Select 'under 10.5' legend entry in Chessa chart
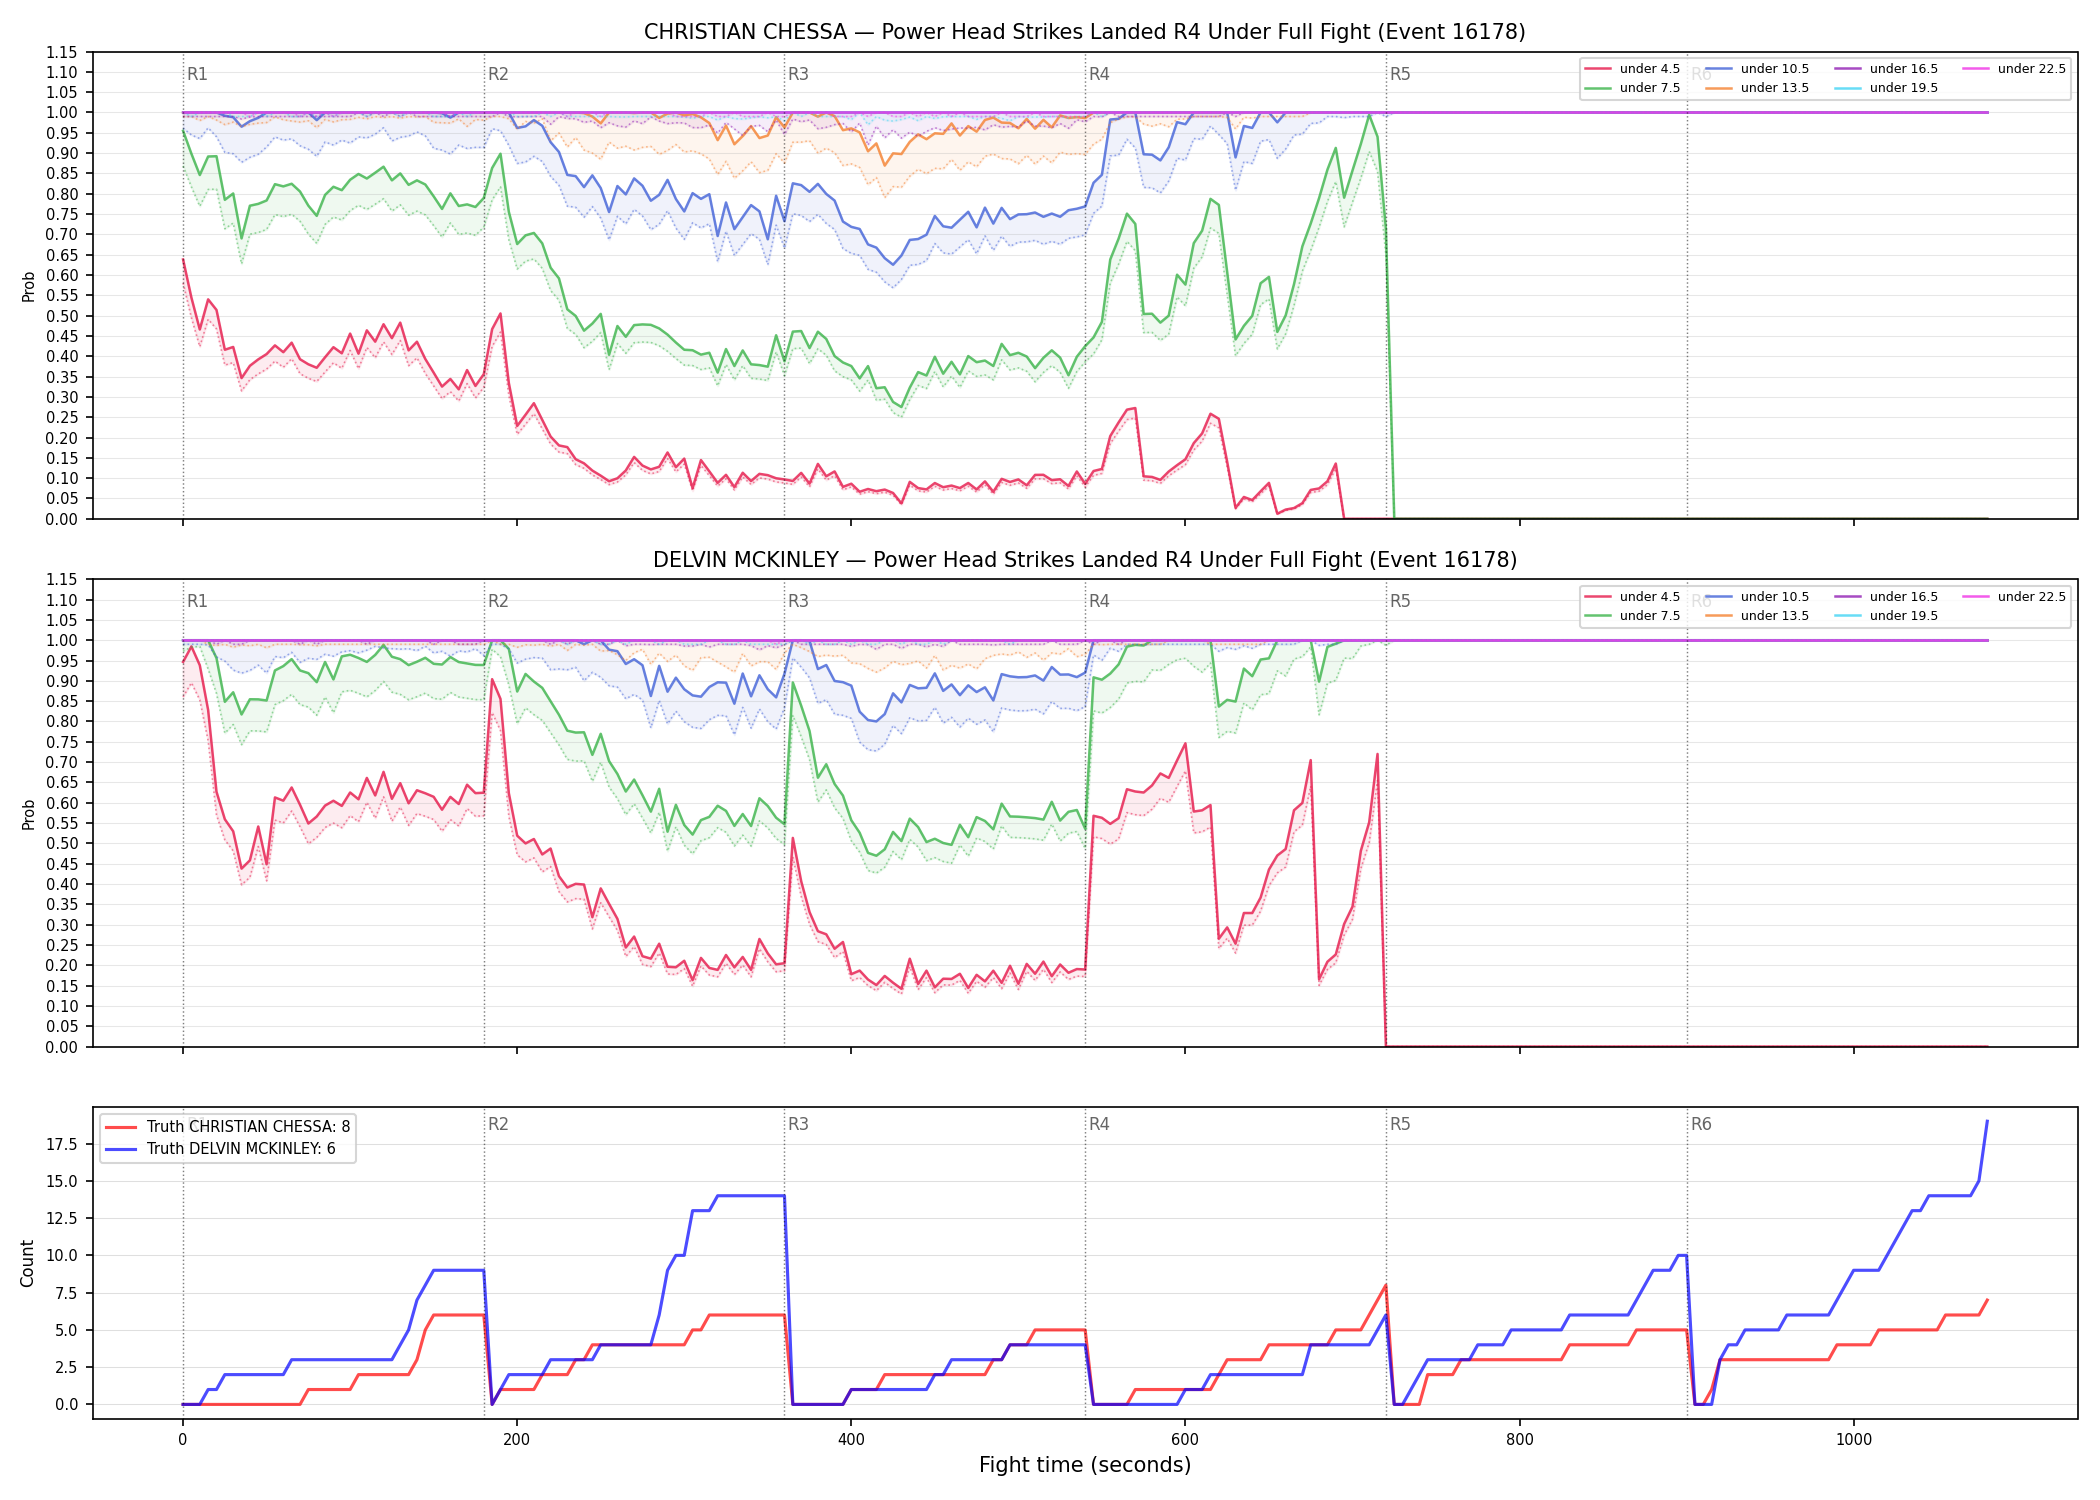The width and height of the screenshot is (2100, 1500). click(1758, 69)
